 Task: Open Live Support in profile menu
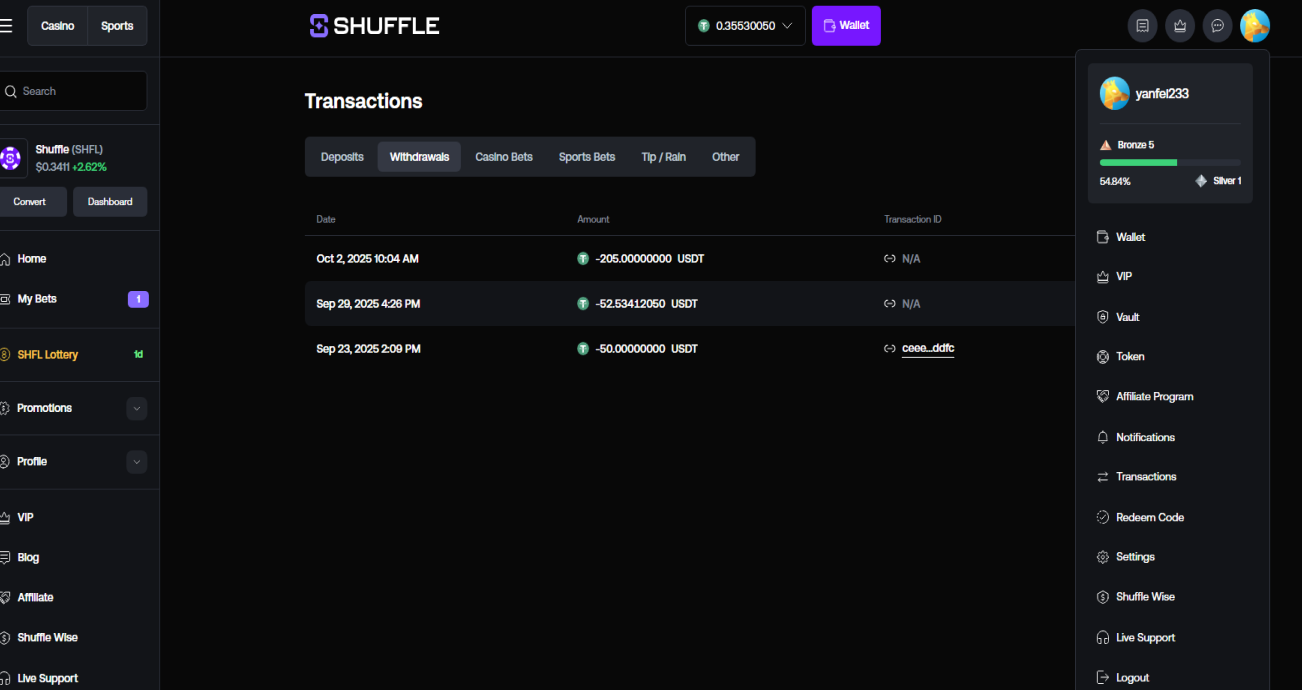pos(1146,638)
